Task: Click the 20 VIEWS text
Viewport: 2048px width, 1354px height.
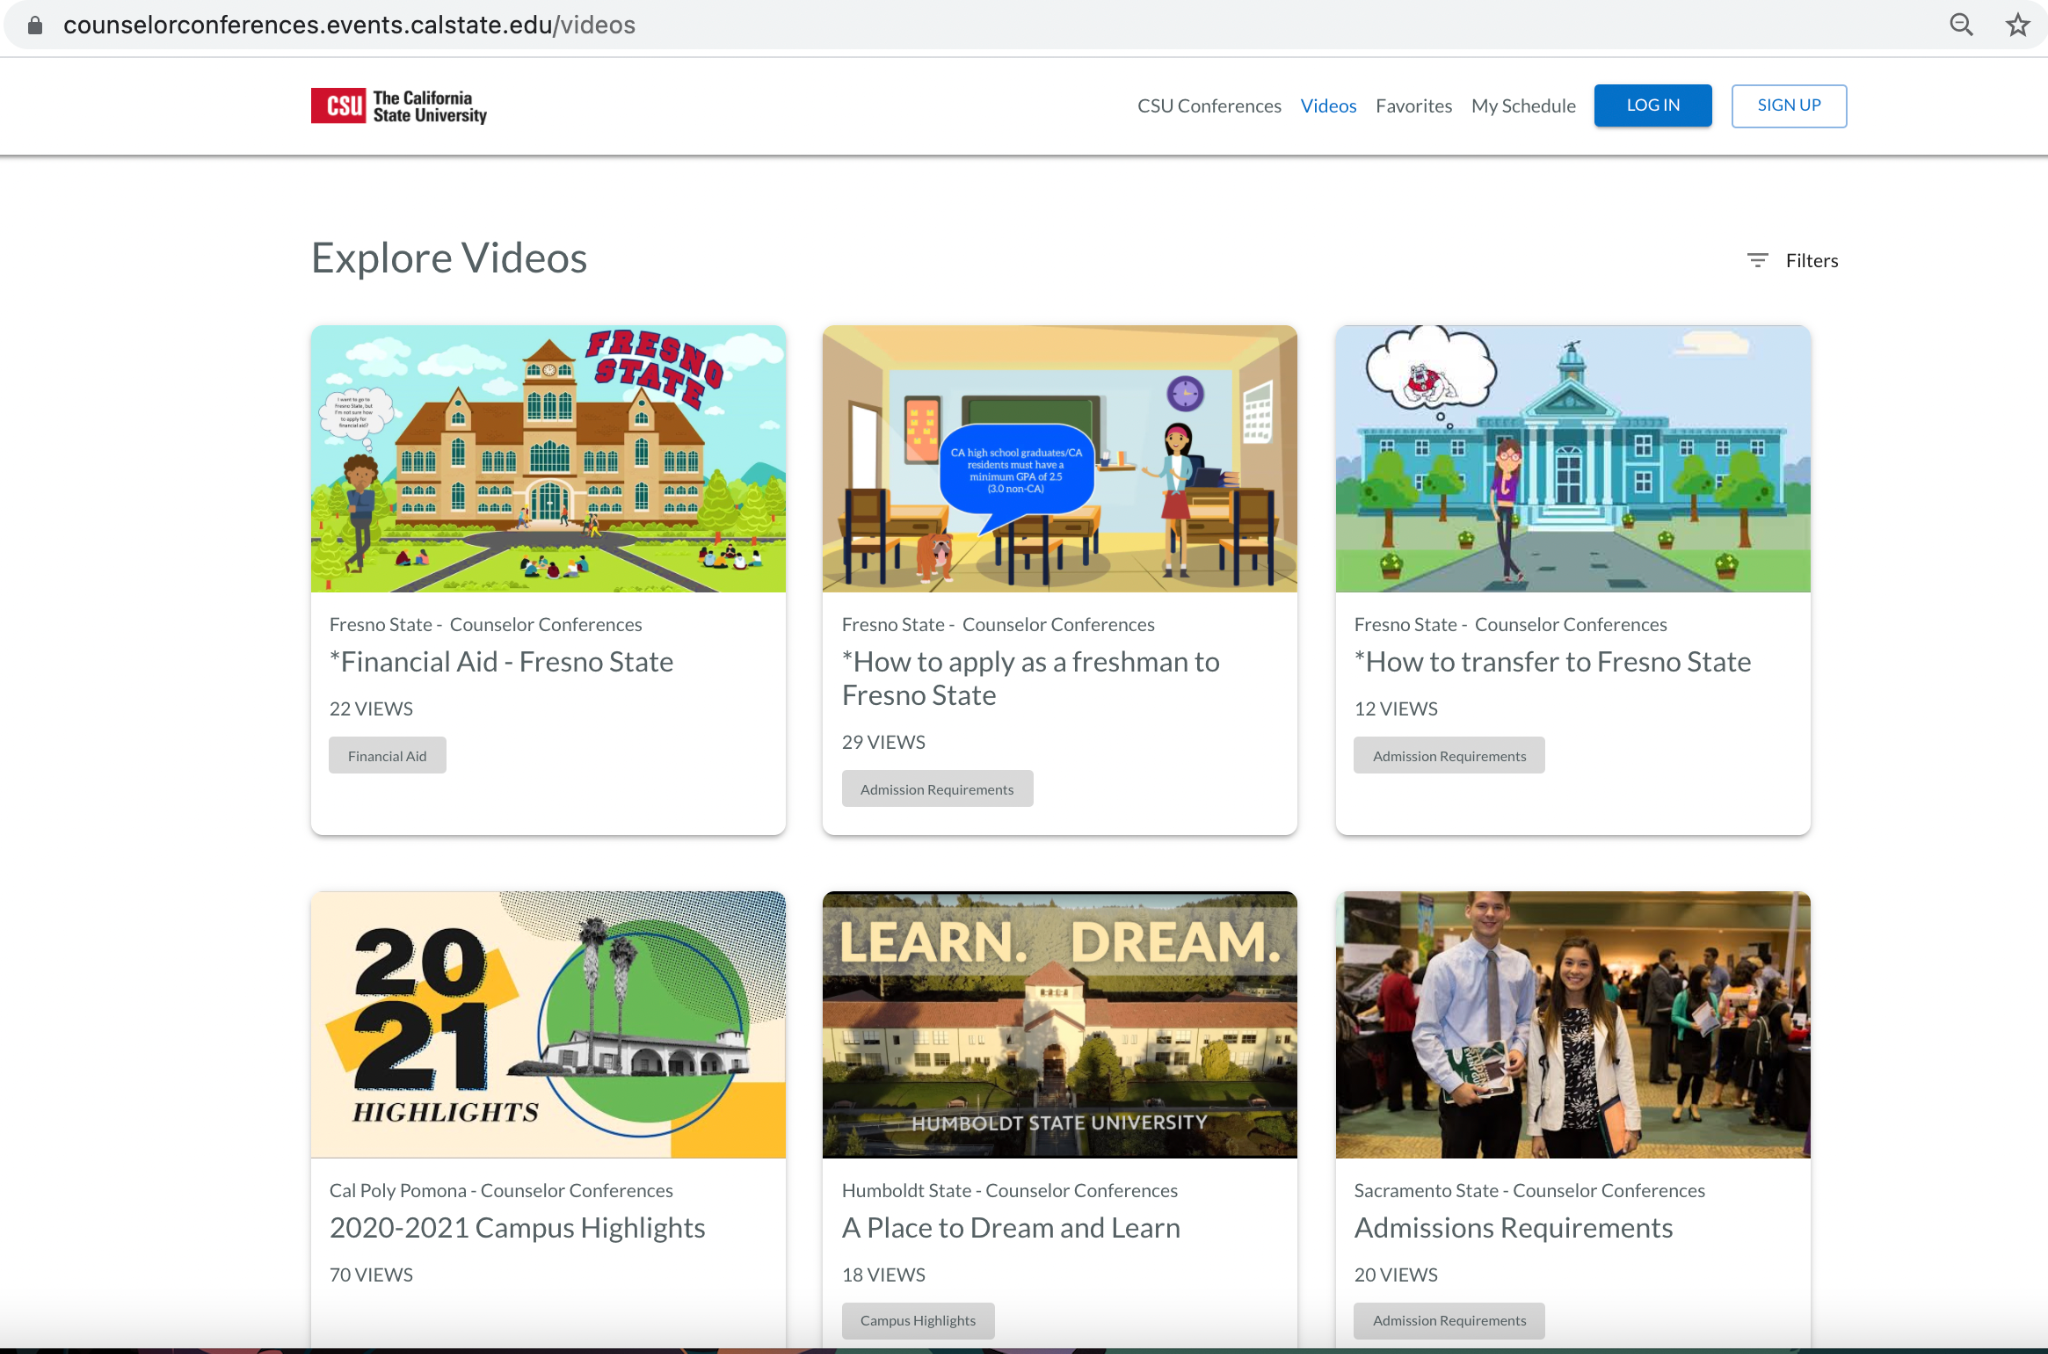Action: click(1396, 1275)
